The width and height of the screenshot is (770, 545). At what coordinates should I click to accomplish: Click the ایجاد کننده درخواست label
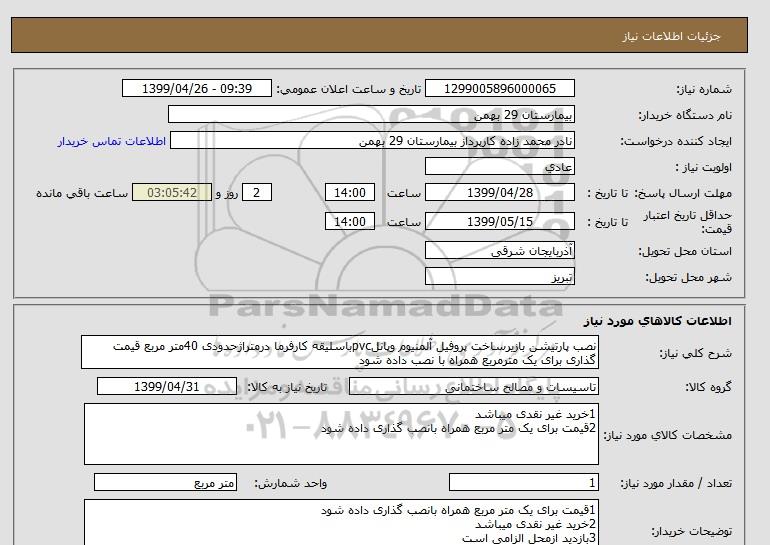pos(676,141)
